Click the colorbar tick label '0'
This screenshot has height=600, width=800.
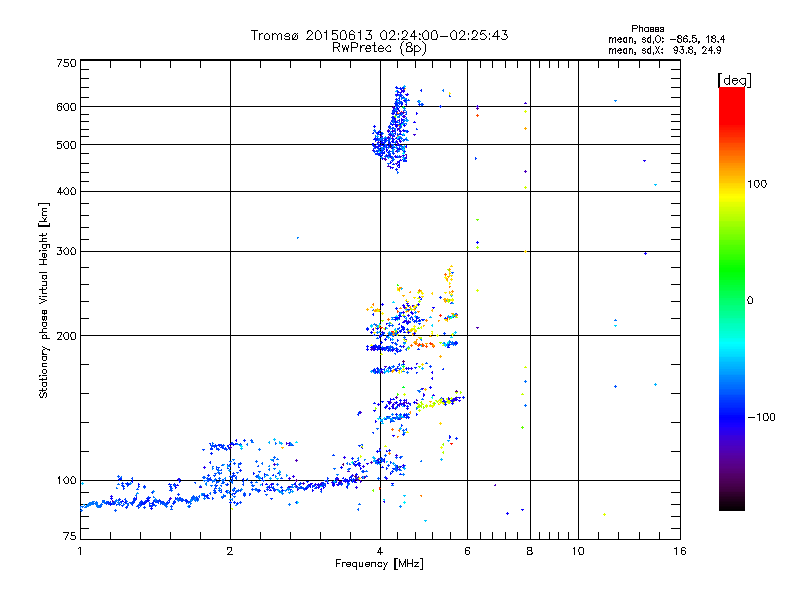click(749, 301)
